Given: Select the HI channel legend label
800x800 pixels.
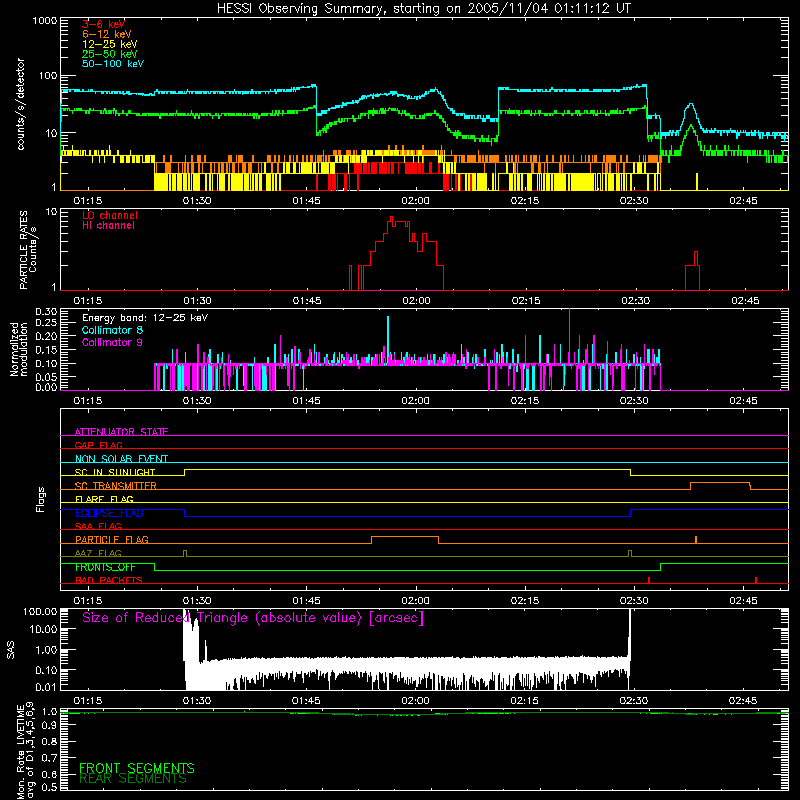Looking at the screenshot, I should point(108,226).
